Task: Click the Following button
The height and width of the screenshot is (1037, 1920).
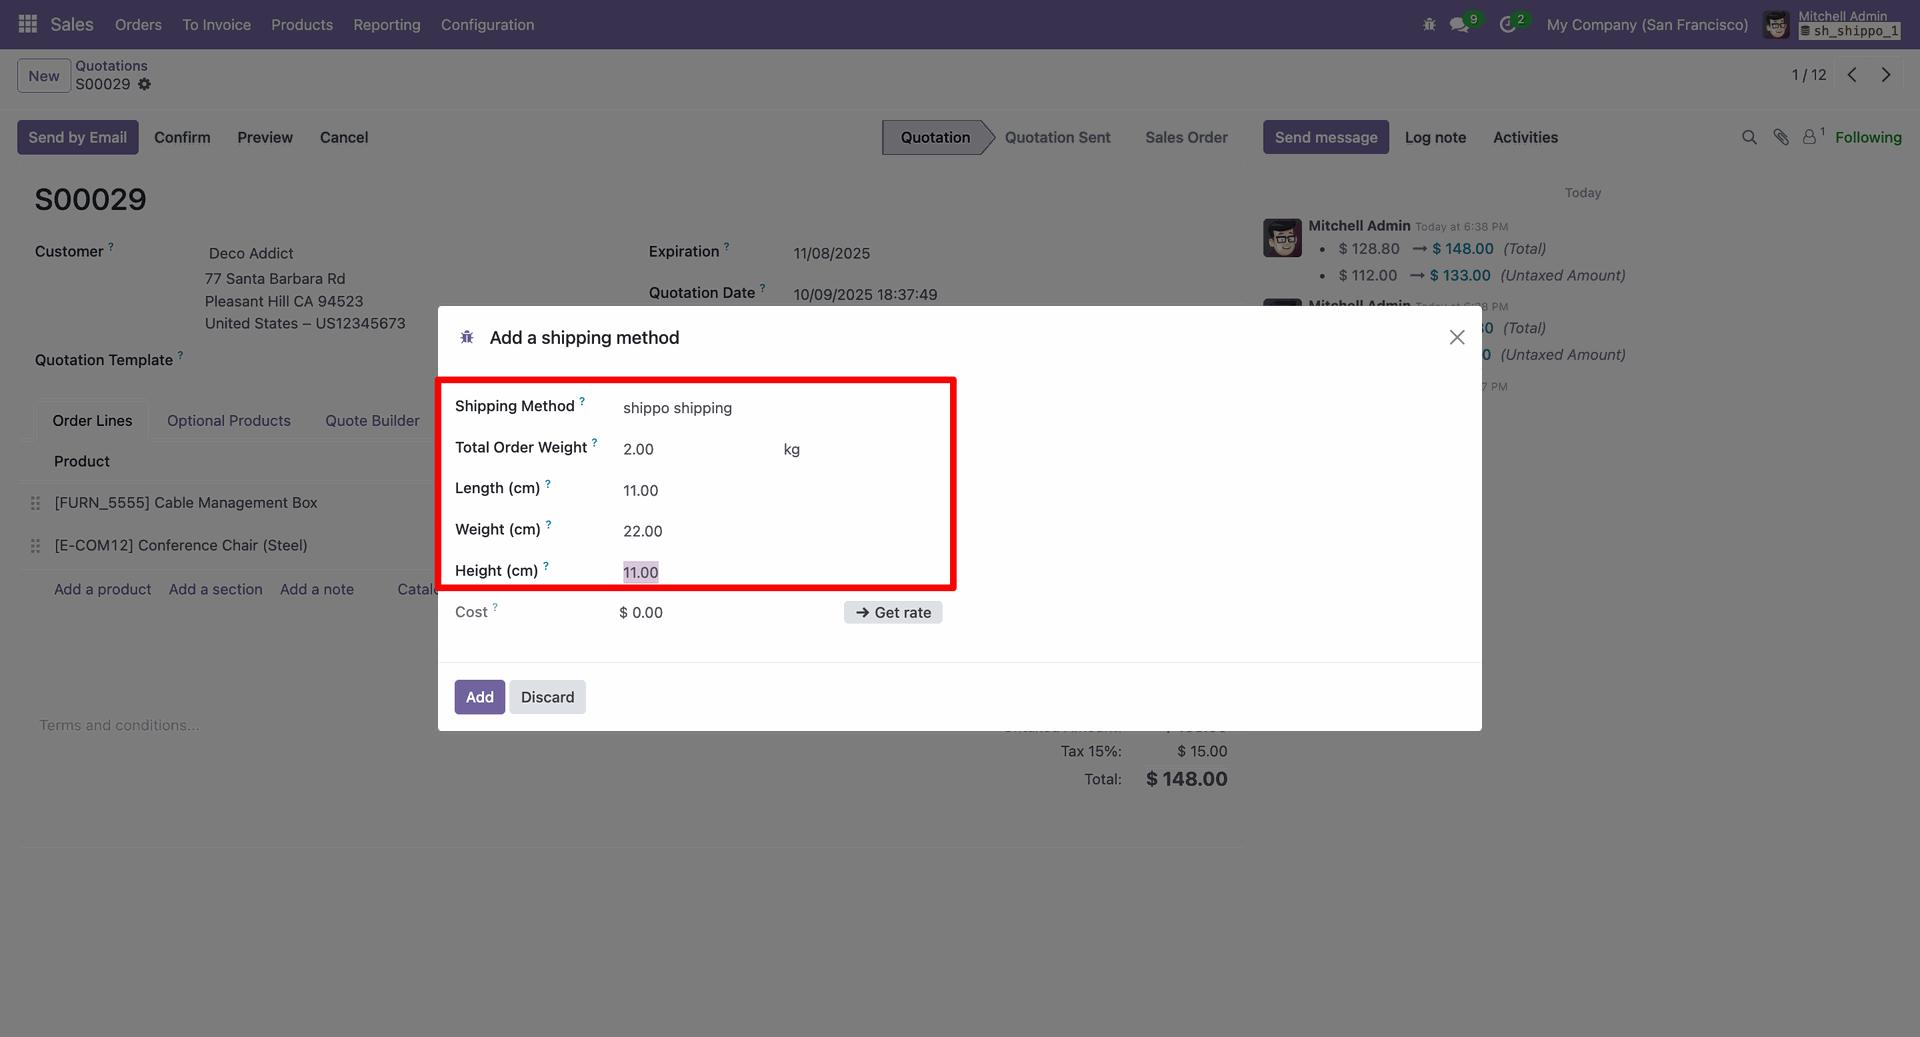Action: point(1868,137)
